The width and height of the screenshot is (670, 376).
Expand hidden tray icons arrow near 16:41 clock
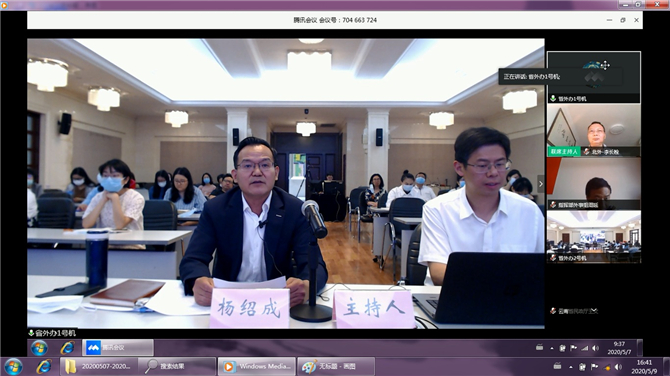coord(571,367)
